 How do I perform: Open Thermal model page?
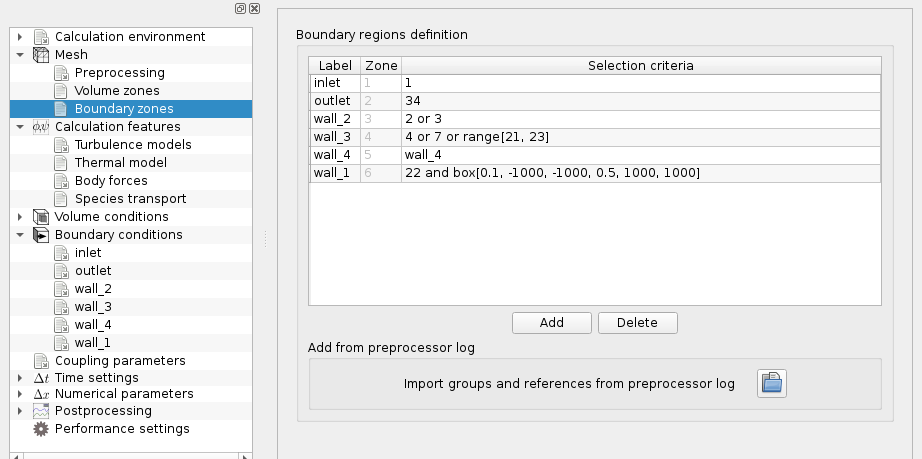121,163
